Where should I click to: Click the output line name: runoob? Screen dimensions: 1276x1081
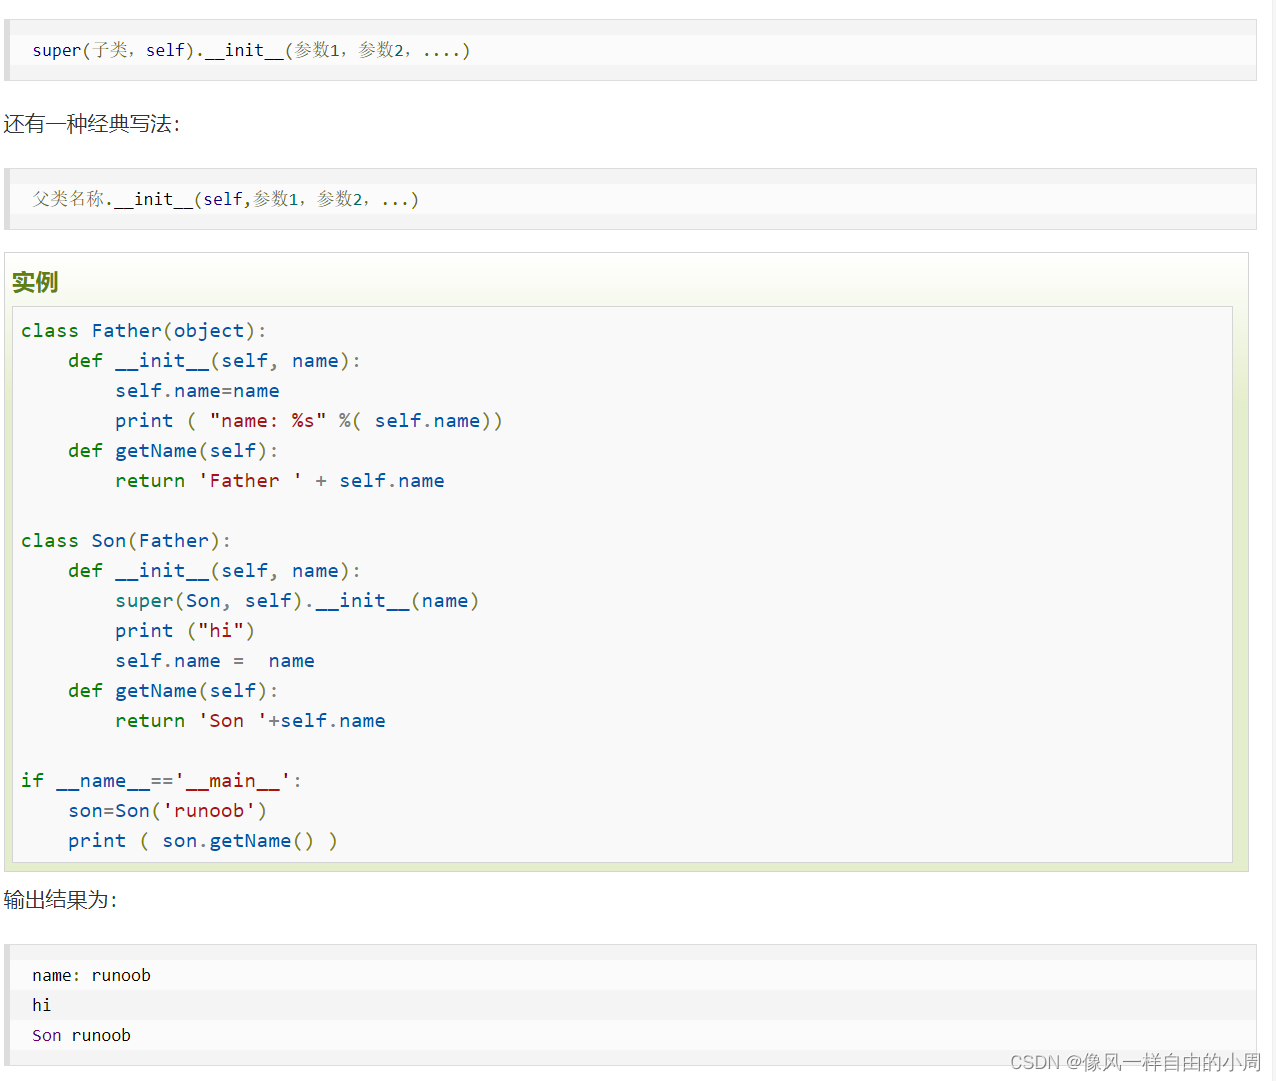[x=91, y=975]
